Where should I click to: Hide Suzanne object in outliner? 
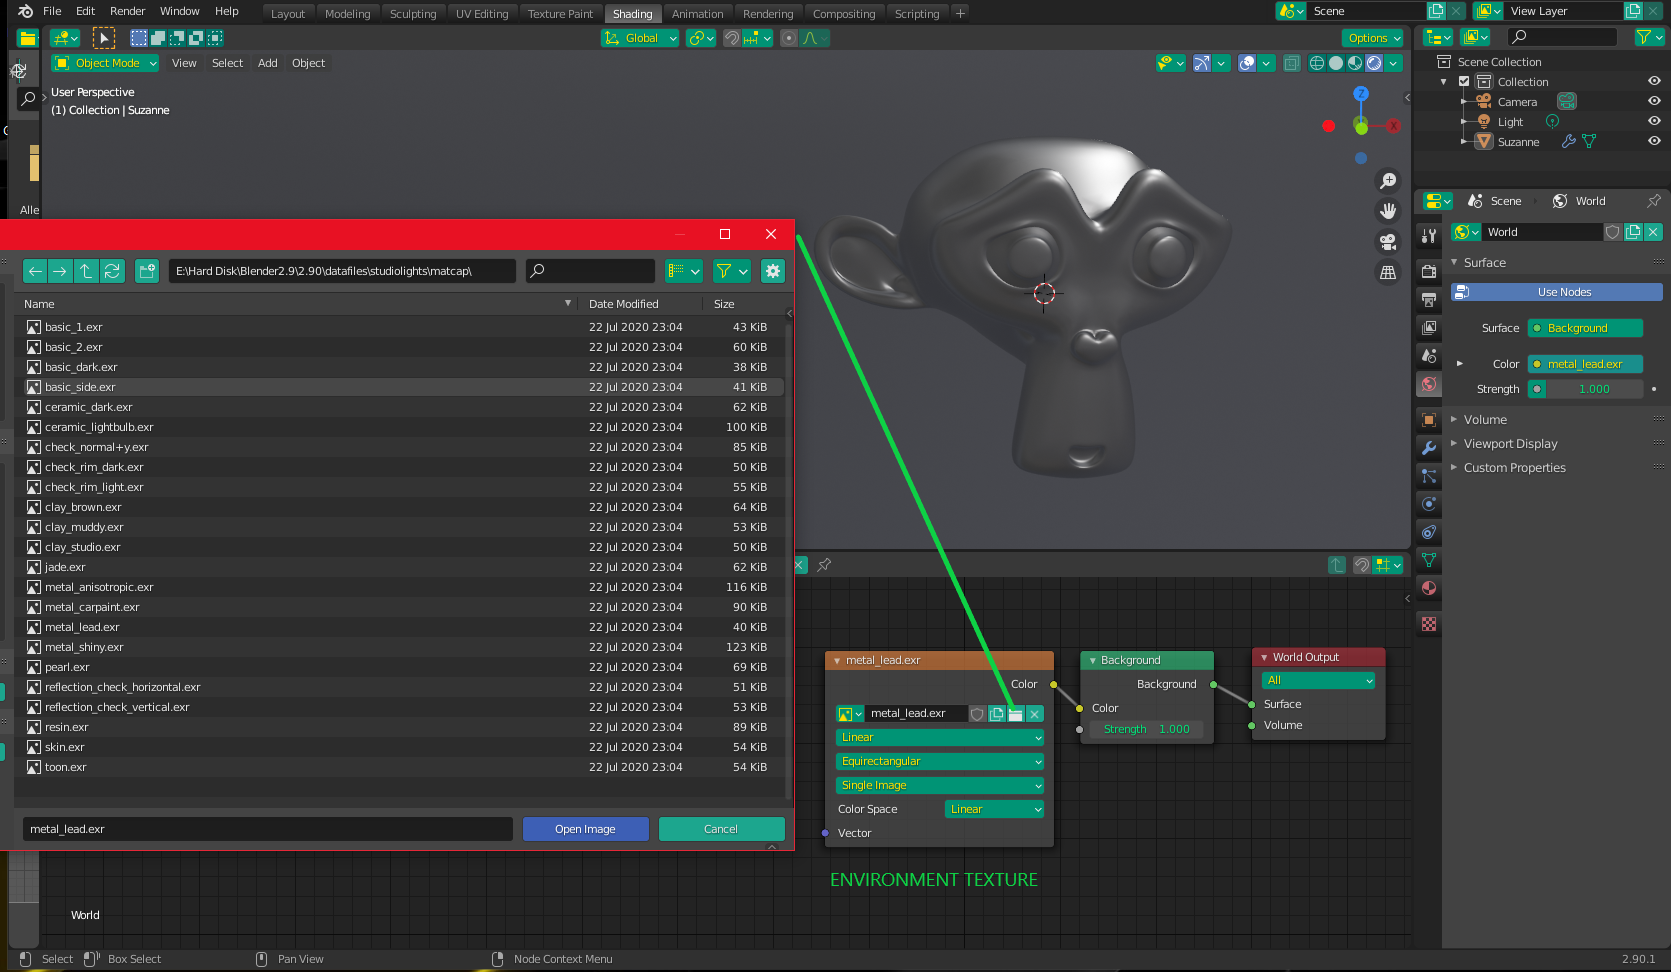(1654, 142)
